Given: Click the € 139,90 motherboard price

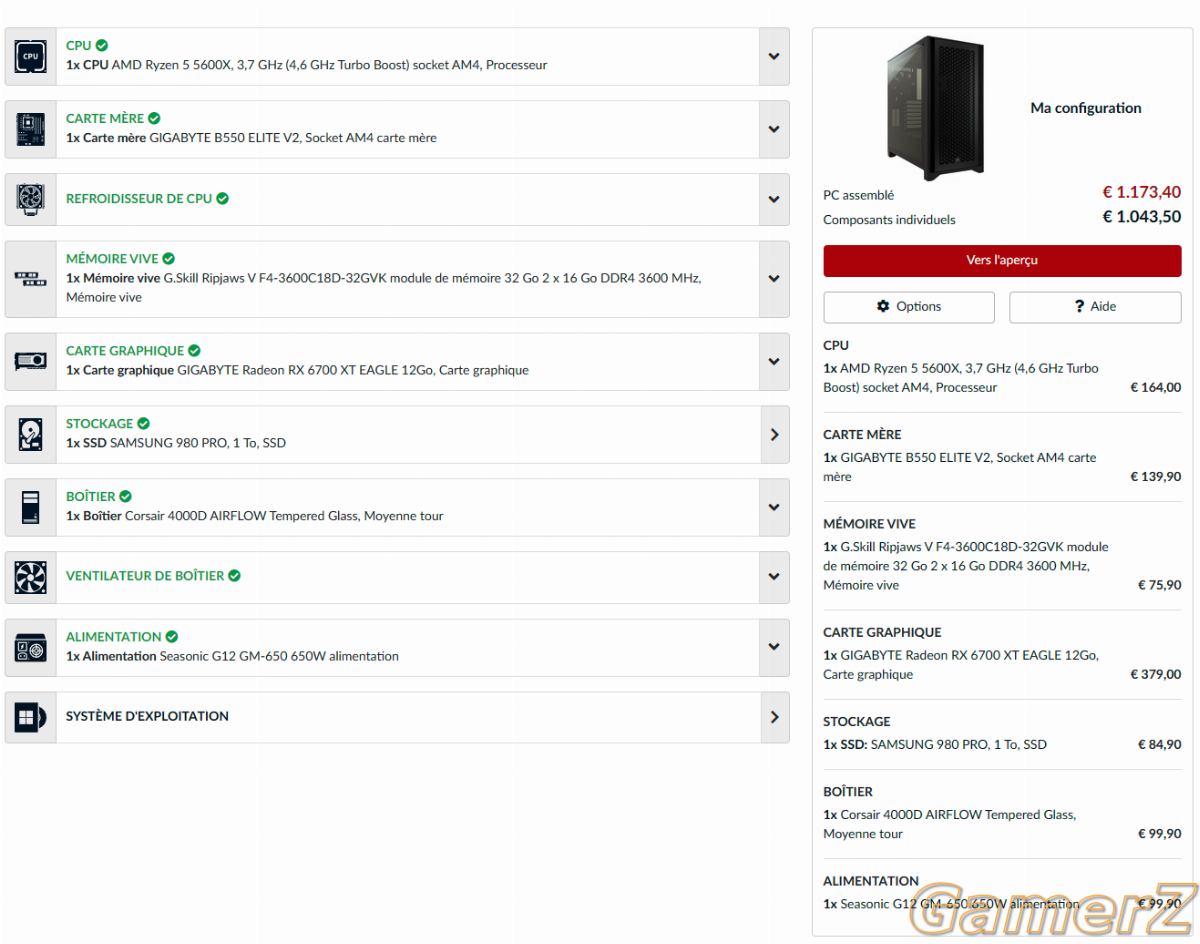Looking at the screenshot, I should pos(1155,476).
